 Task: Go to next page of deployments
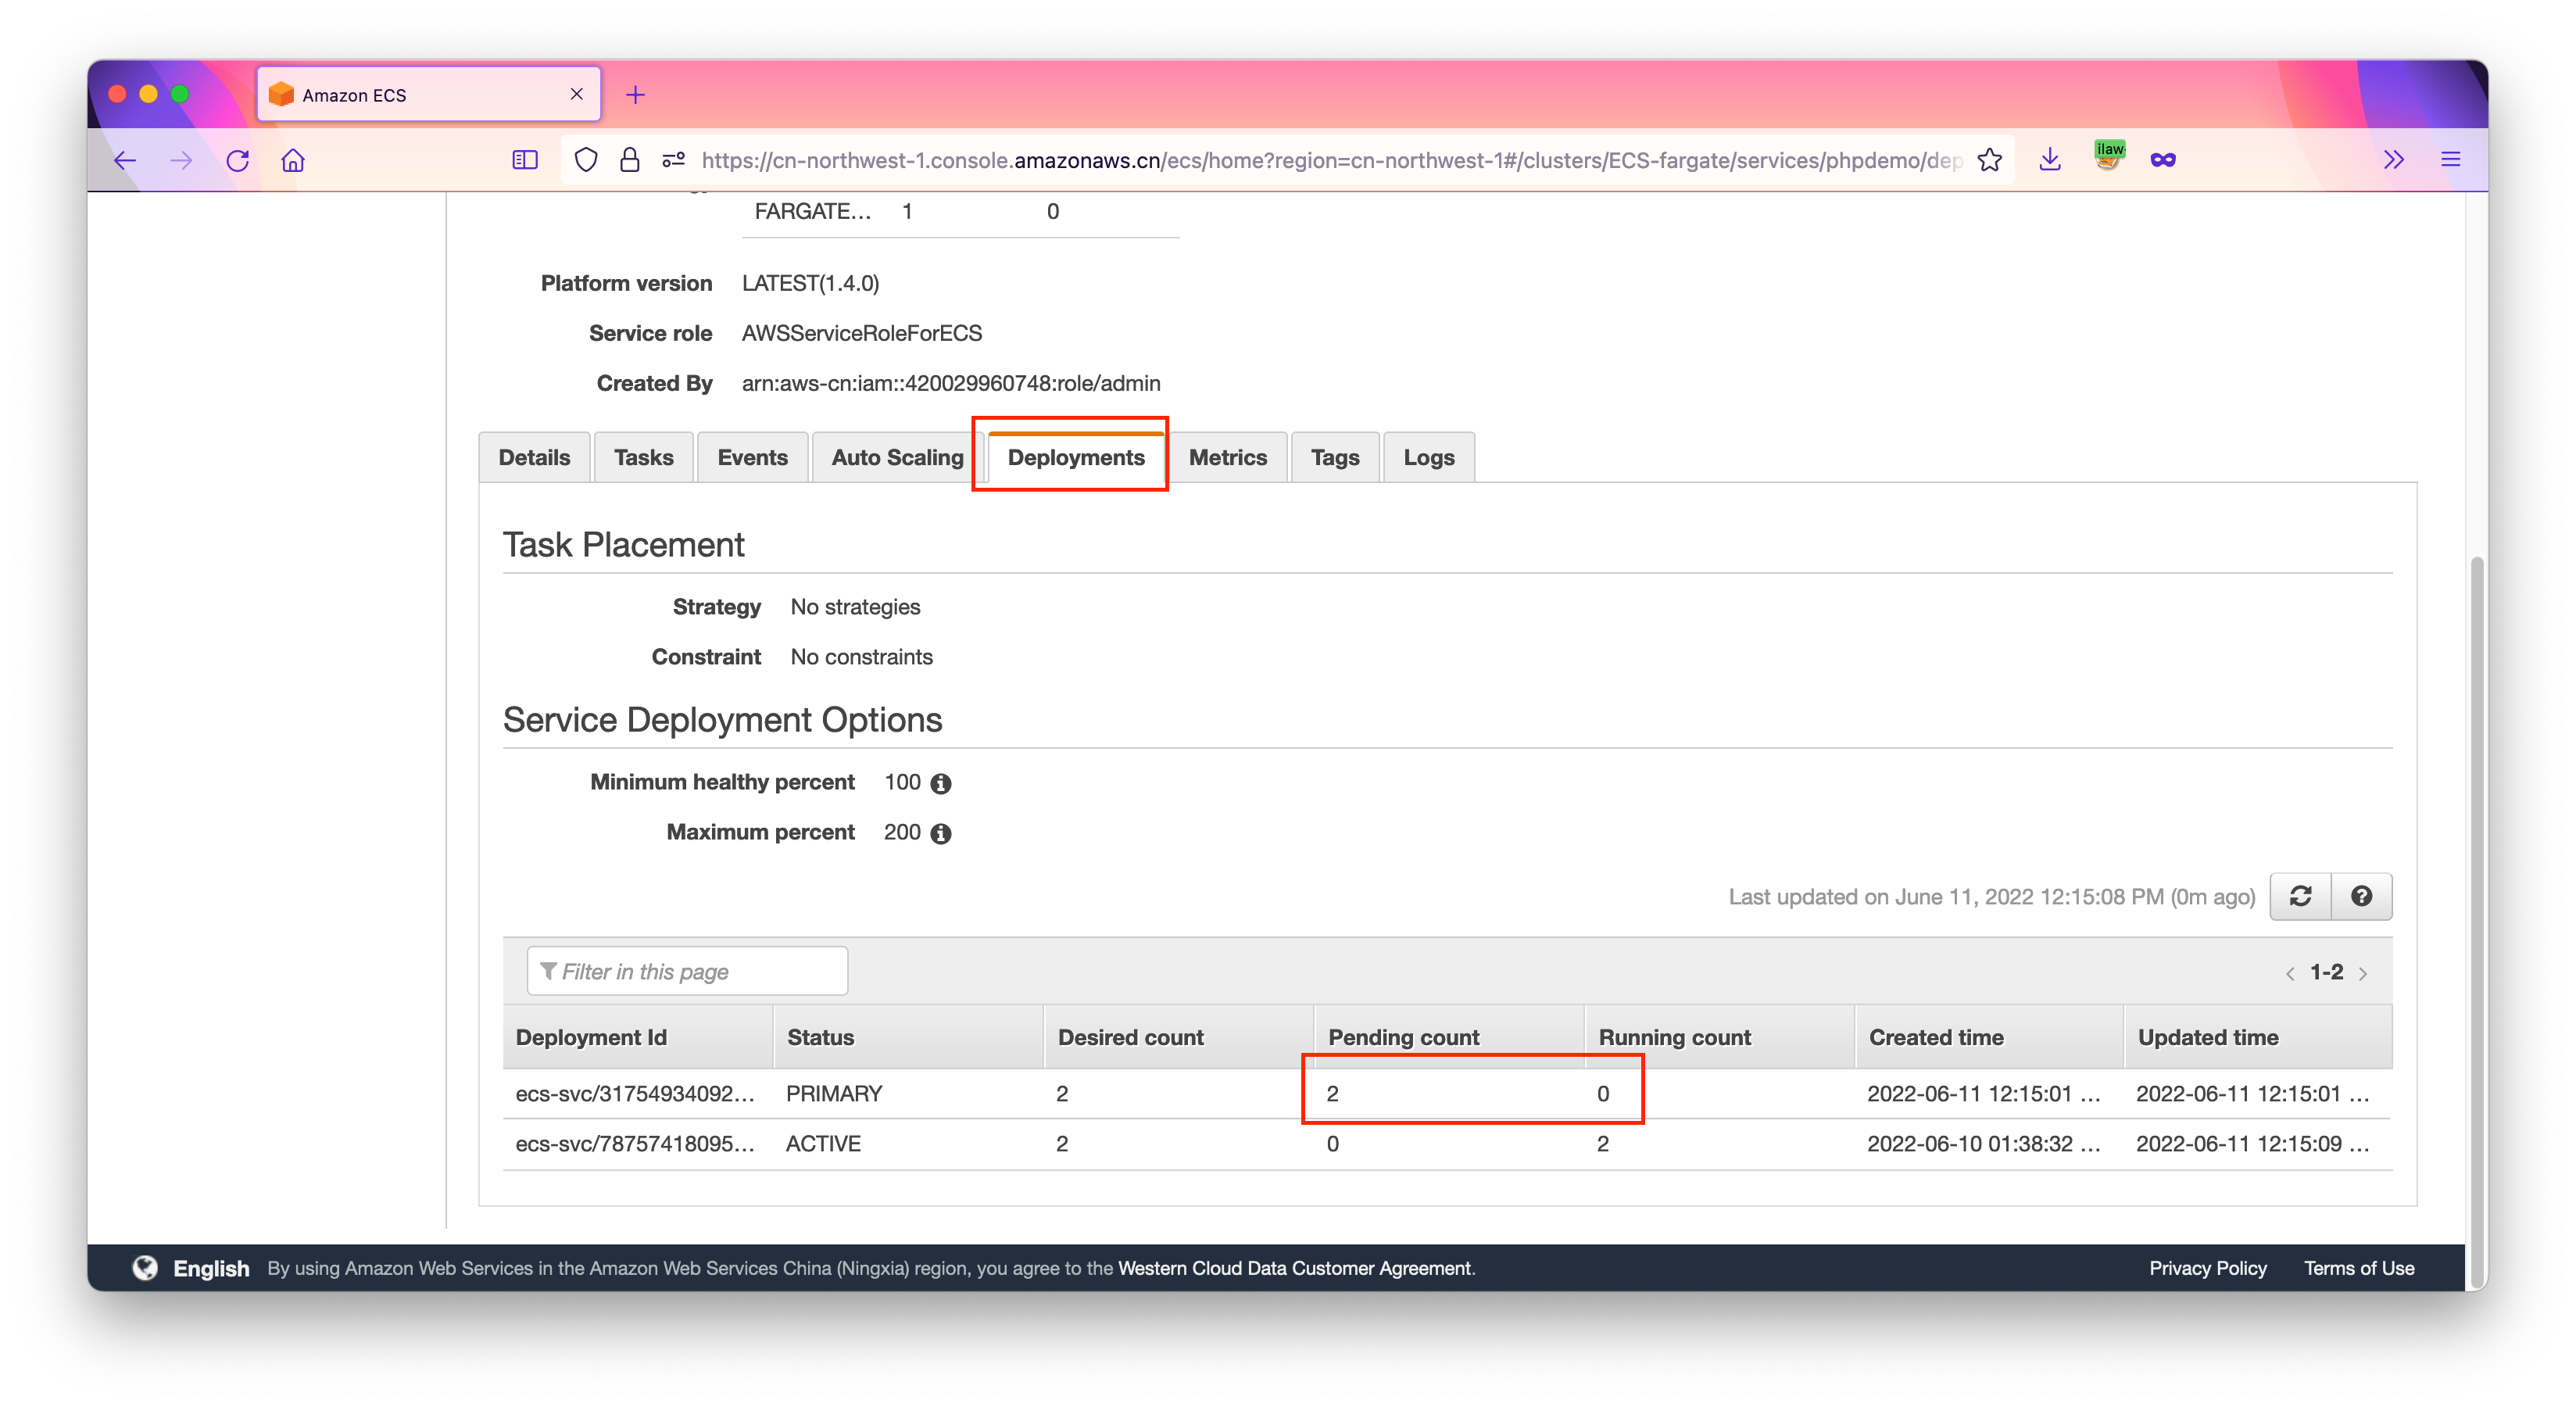point(2363,973)
